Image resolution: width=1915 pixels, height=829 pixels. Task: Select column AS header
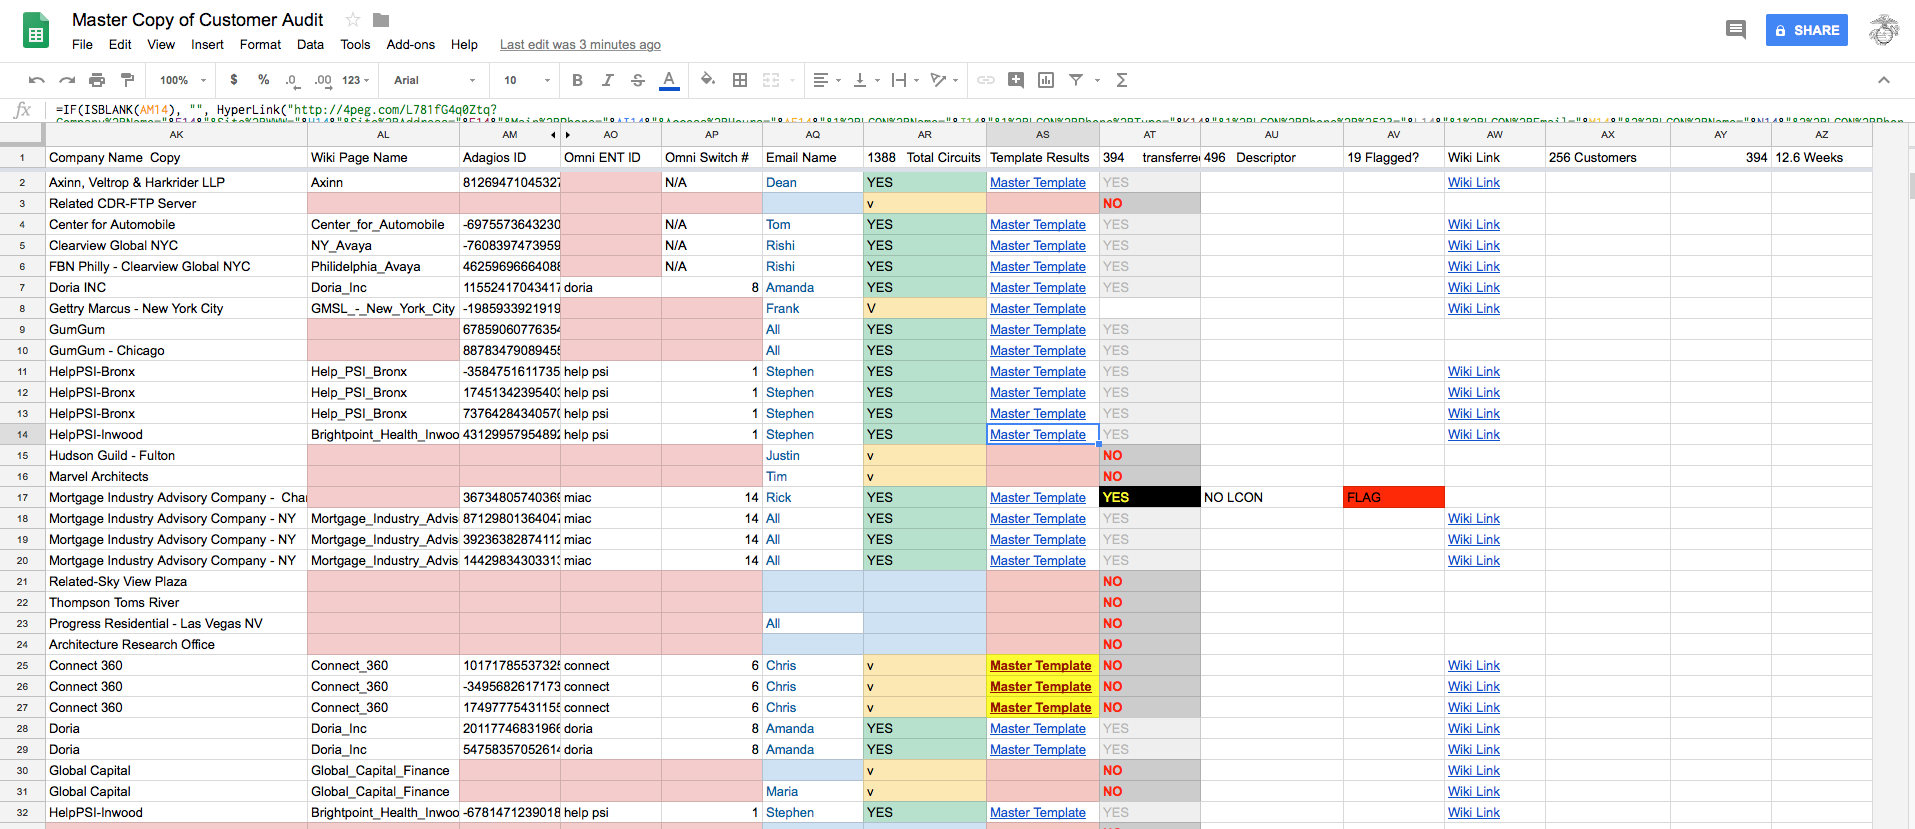point(1042,134)
